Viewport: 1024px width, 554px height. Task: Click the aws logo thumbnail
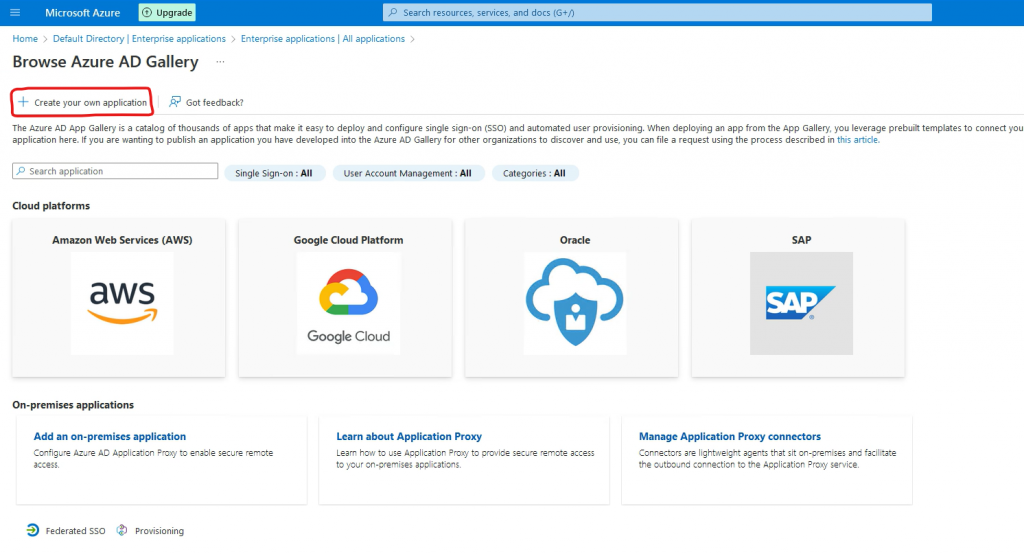pos(122,303)
